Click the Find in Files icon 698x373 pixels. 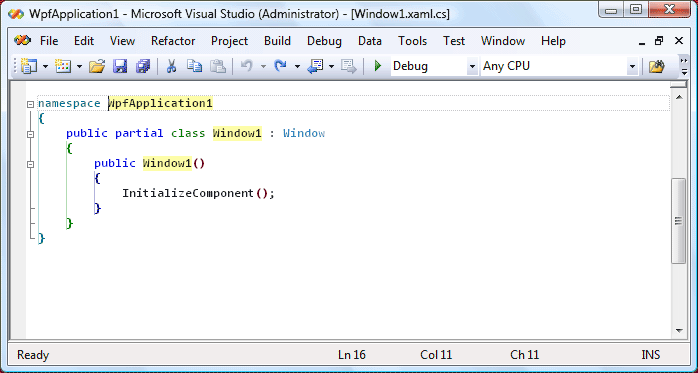pyautogui.click(x=657, y=67)
